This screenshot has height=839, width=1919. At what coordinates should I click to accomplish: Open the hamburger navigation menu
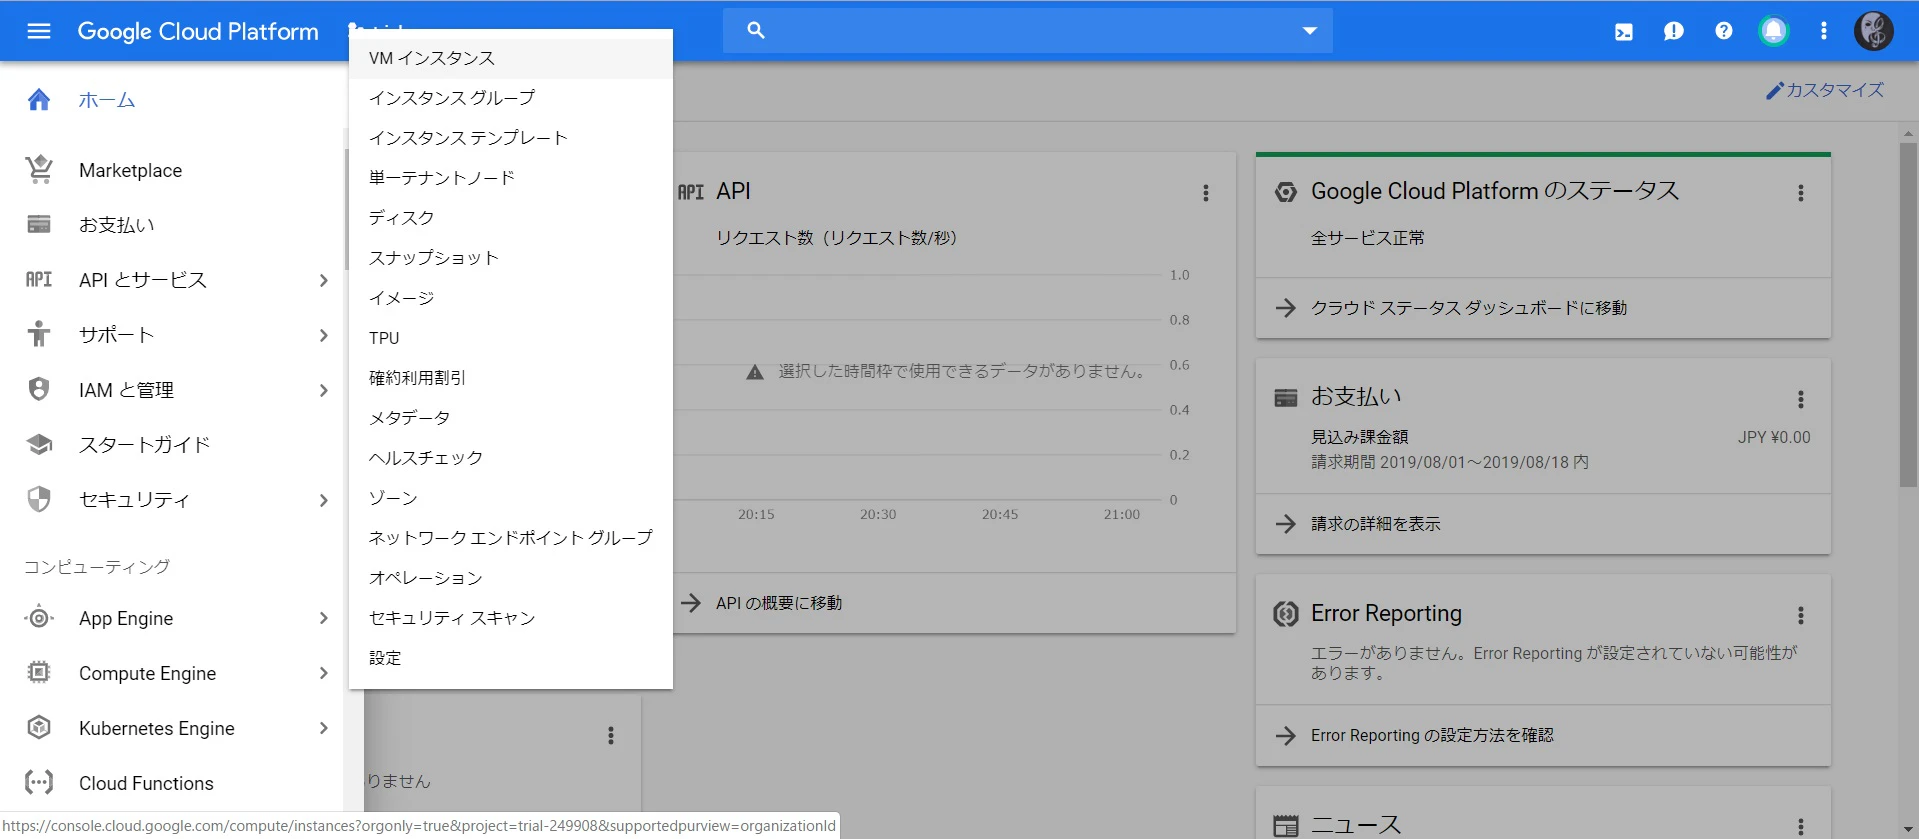point(39,31)
